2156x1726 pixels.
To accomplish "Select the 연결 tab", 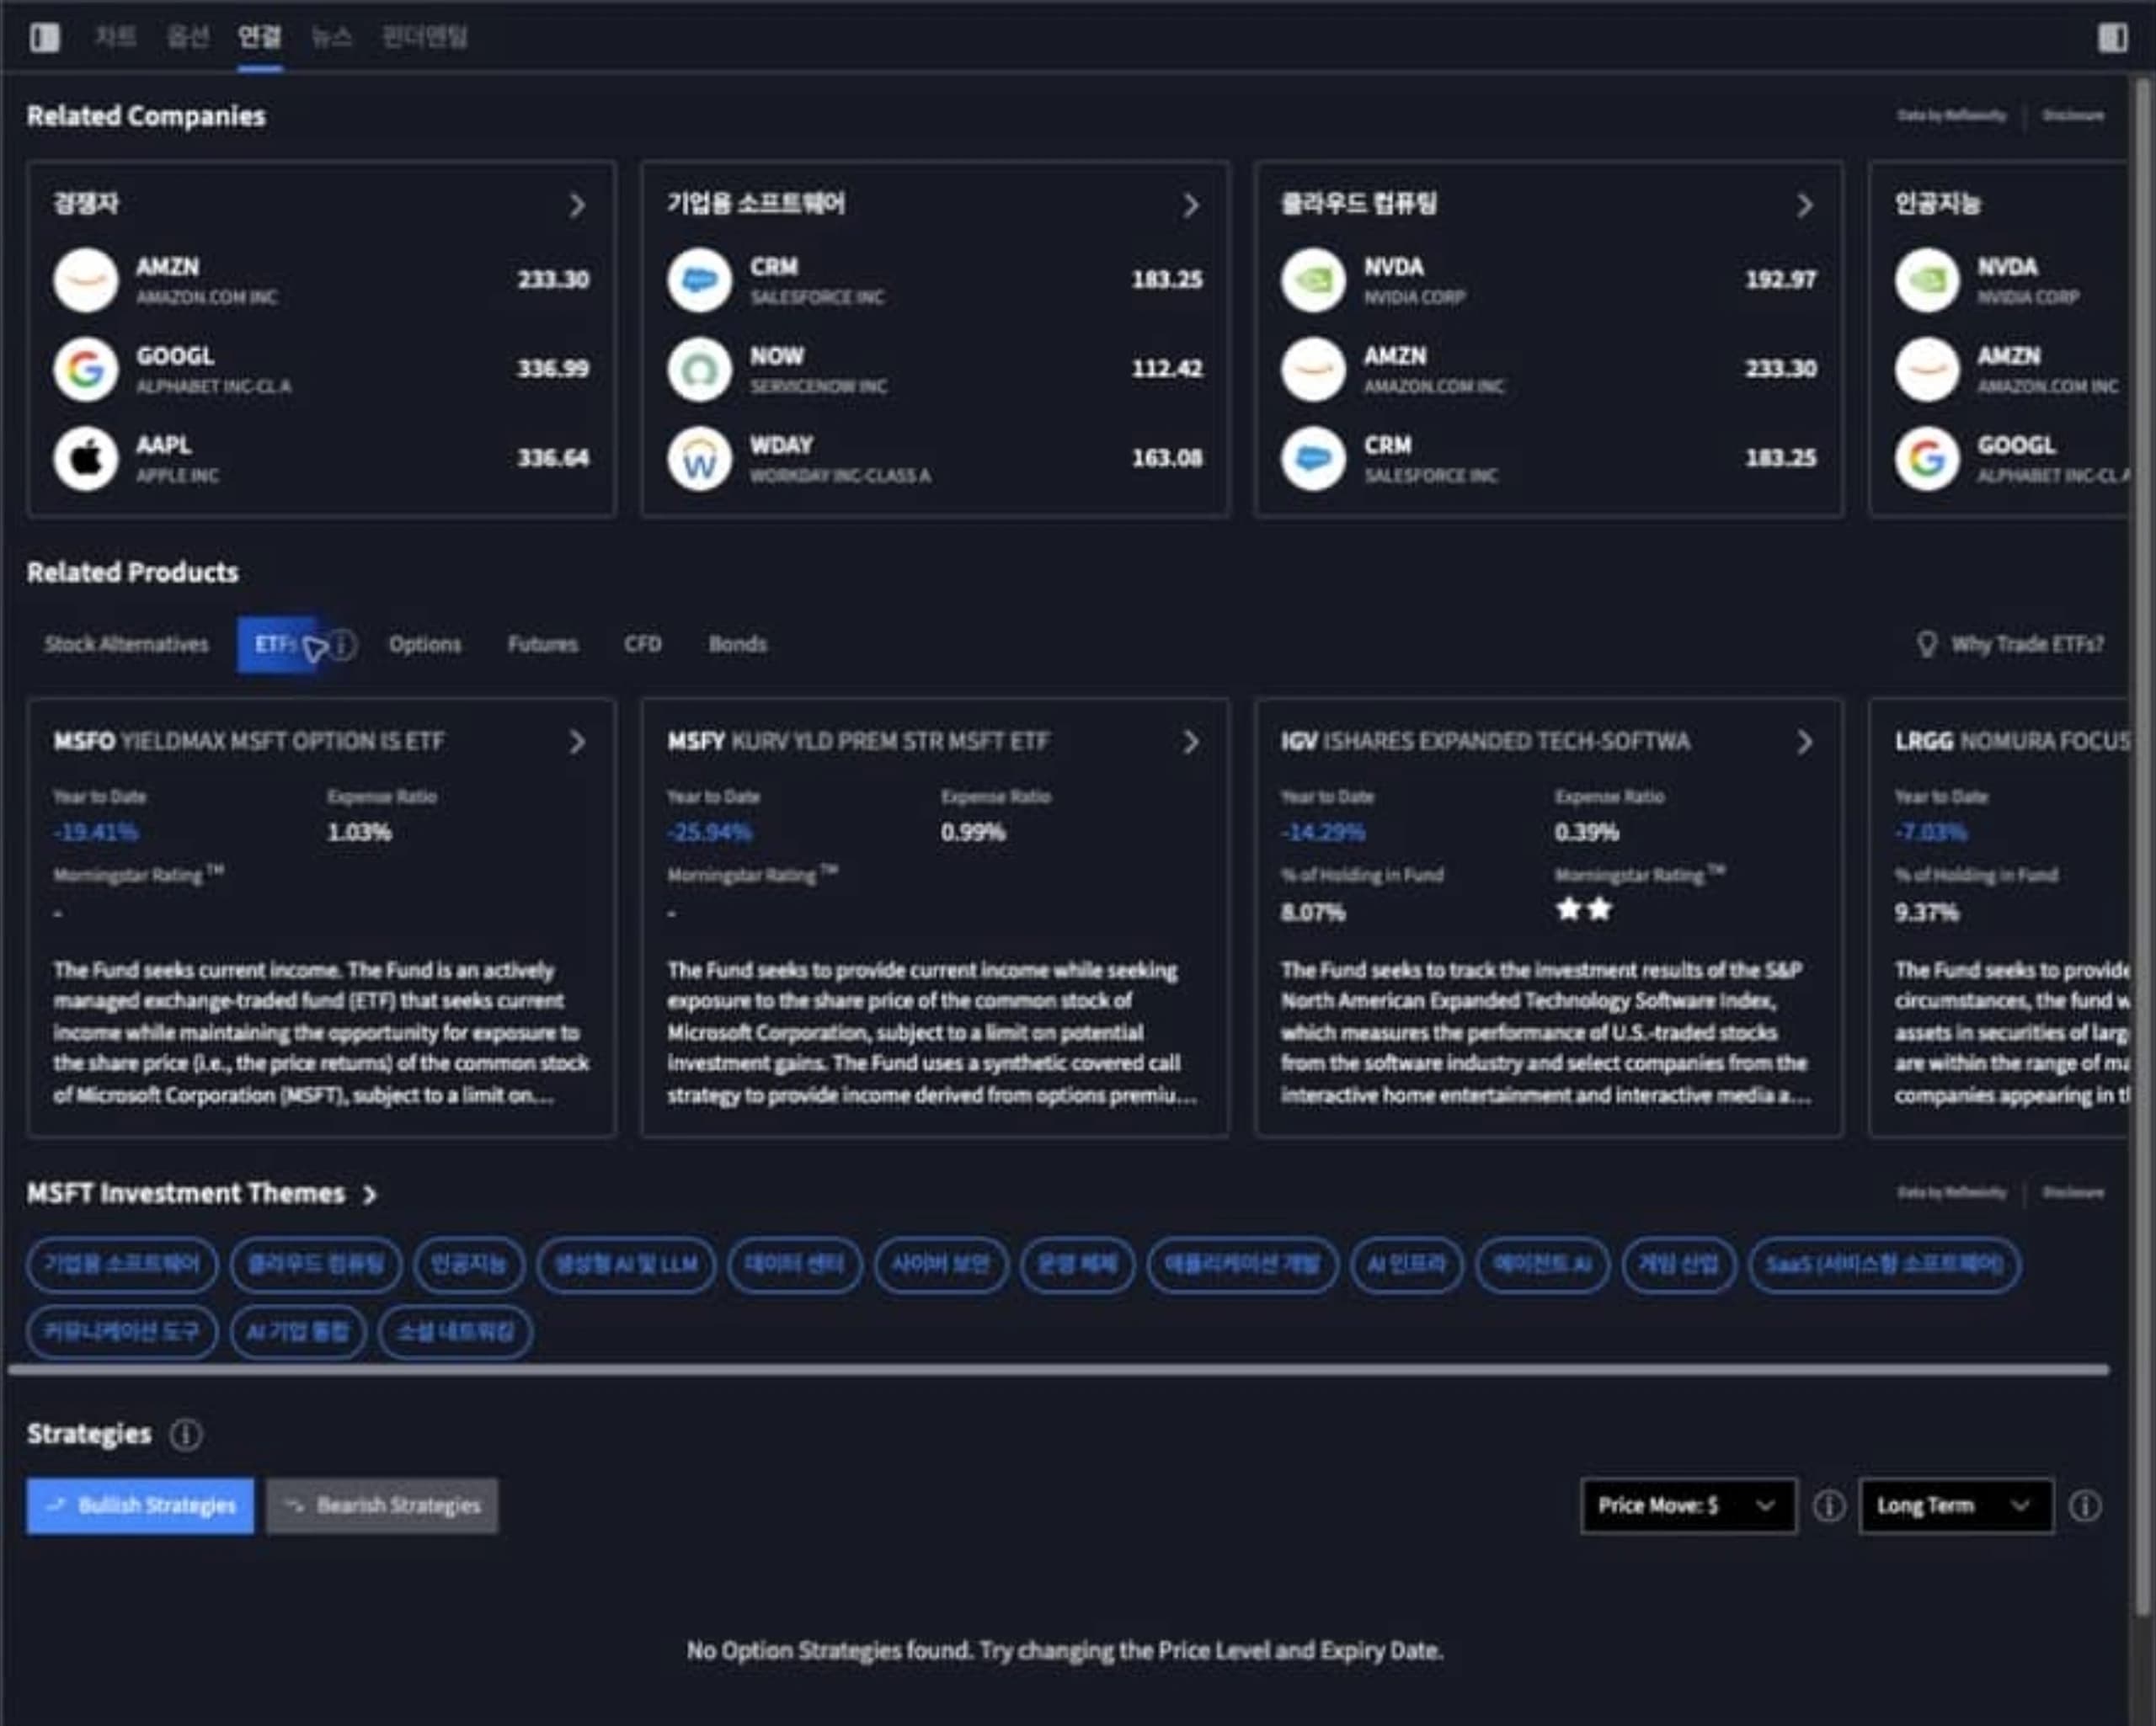I will [x=260, y=38].
